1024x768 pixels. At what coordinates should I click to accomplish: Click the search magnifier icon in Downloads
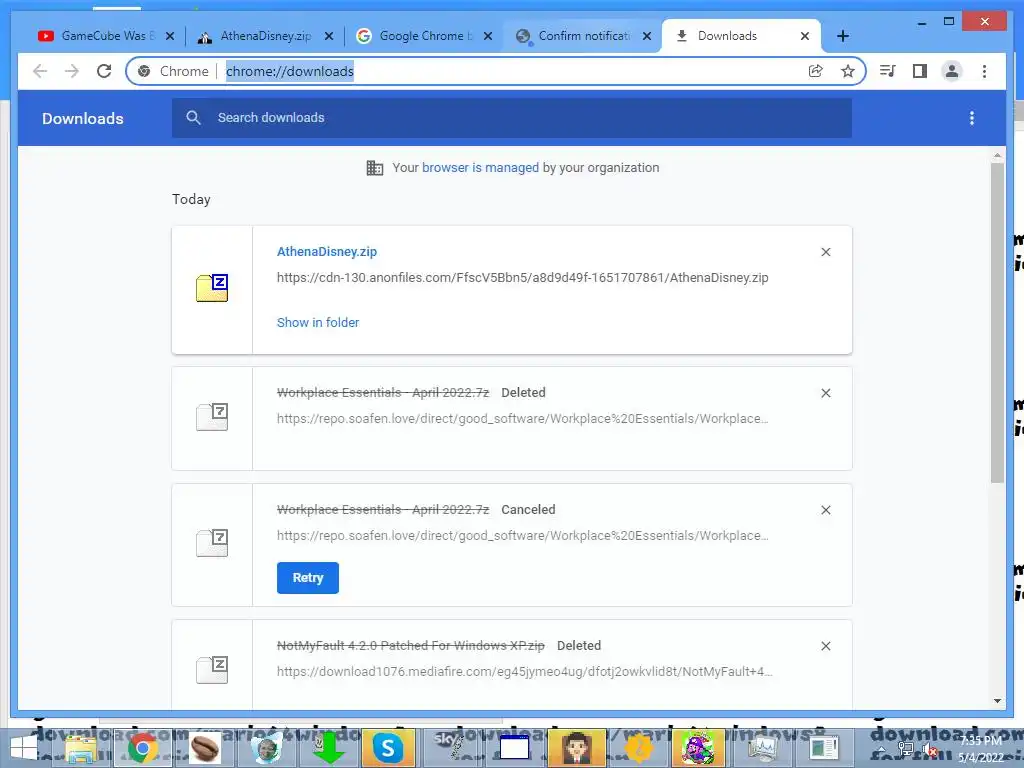tap(193, 118)
